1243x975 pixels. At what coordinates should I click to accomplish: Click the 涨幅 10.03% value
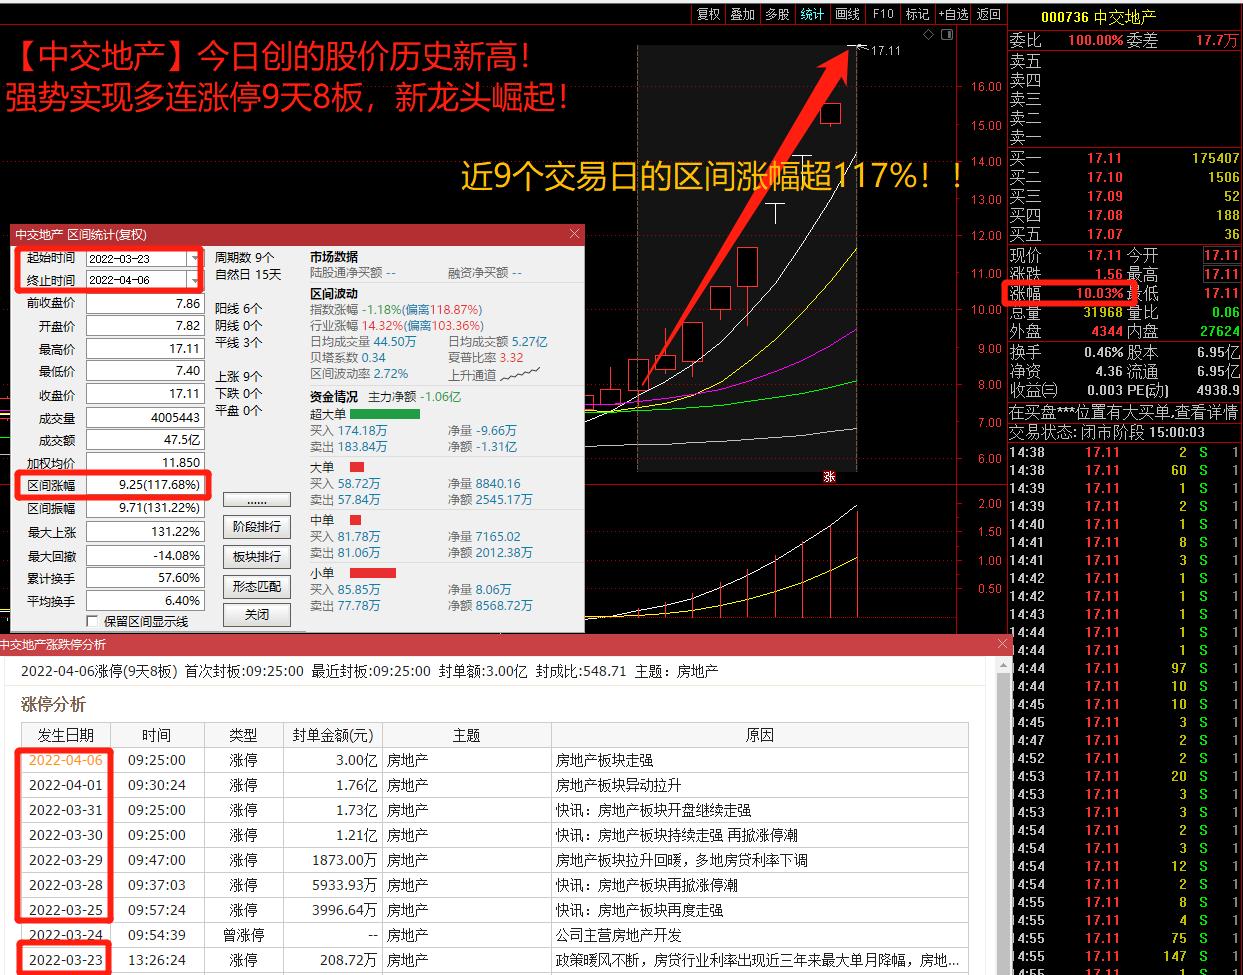pyautogui.click(x=1100, y=293)
